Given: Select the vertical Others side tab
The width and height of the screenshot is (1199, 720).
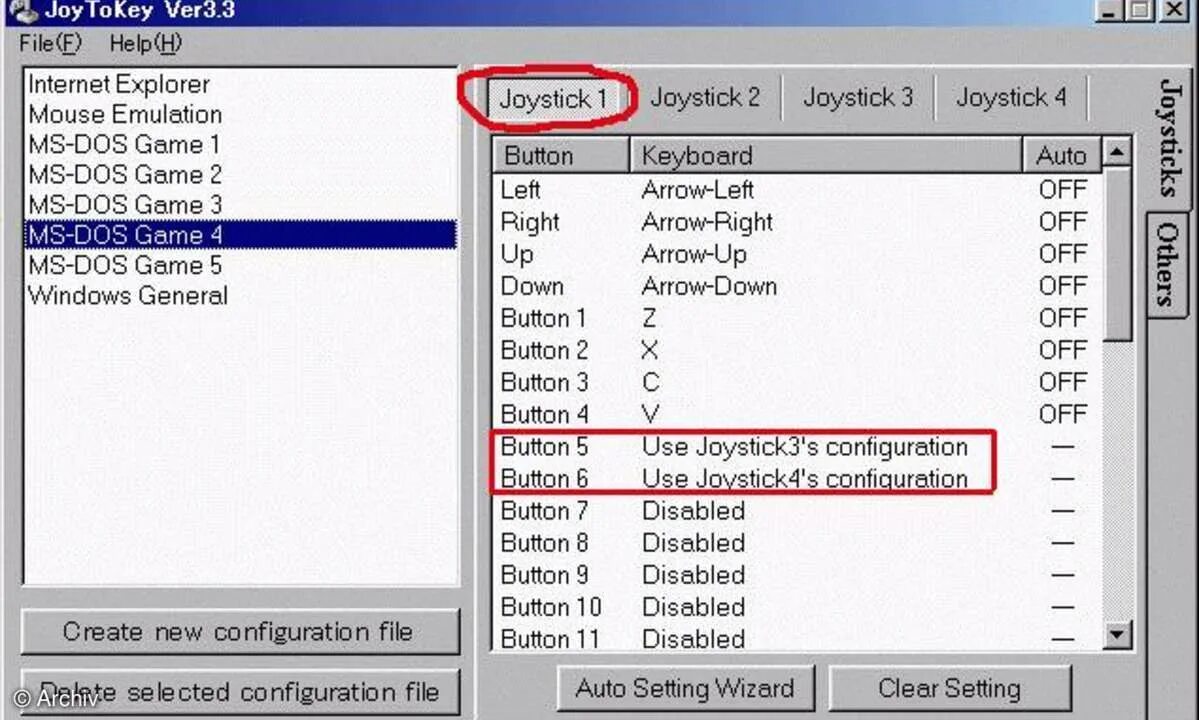Looking at the screenshot, I should click(x=1167, y=264).
